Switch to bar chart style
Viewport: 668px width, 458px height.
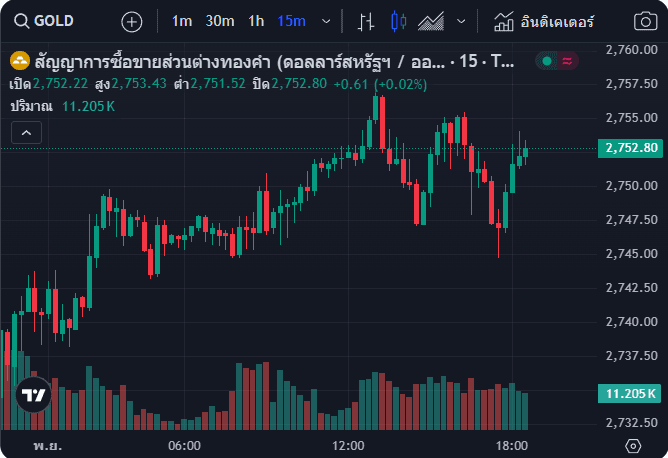pyautogui.click(x=366, y=21)
